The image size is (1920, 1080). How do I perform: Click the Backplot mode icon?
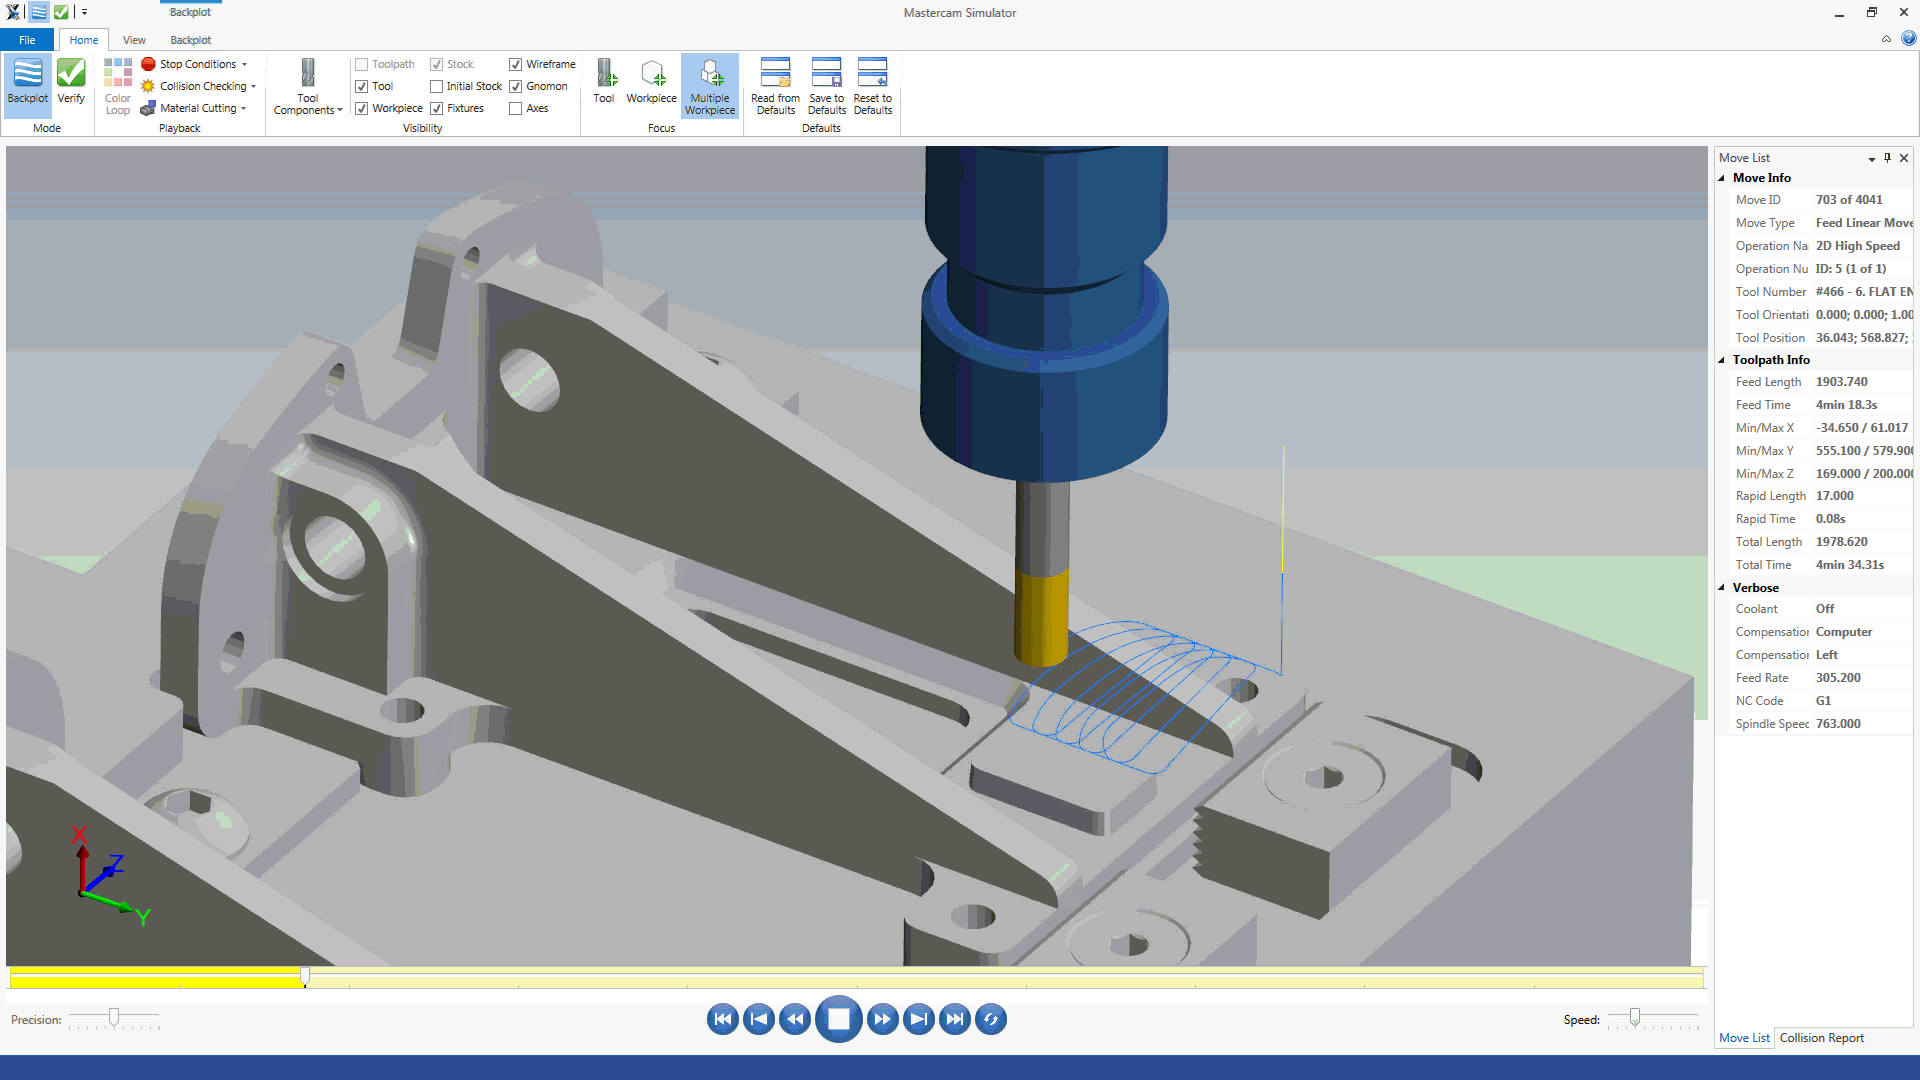[x=27, y=80]
